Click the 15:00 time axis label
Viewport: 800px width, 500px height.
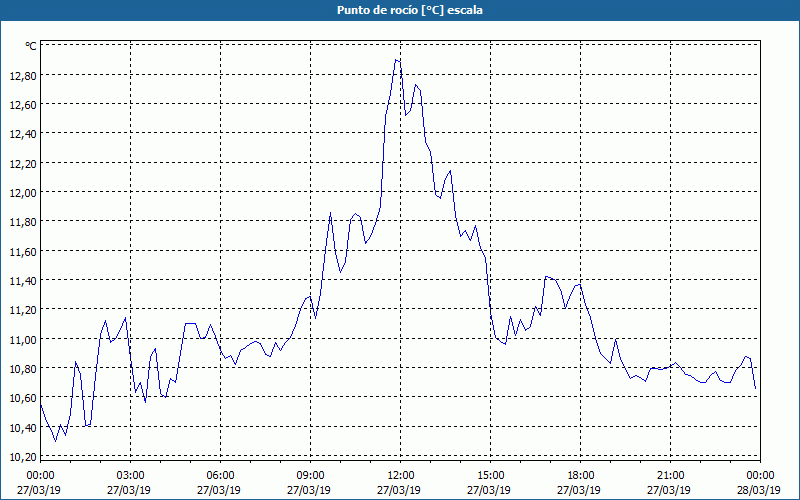(490, 476)
